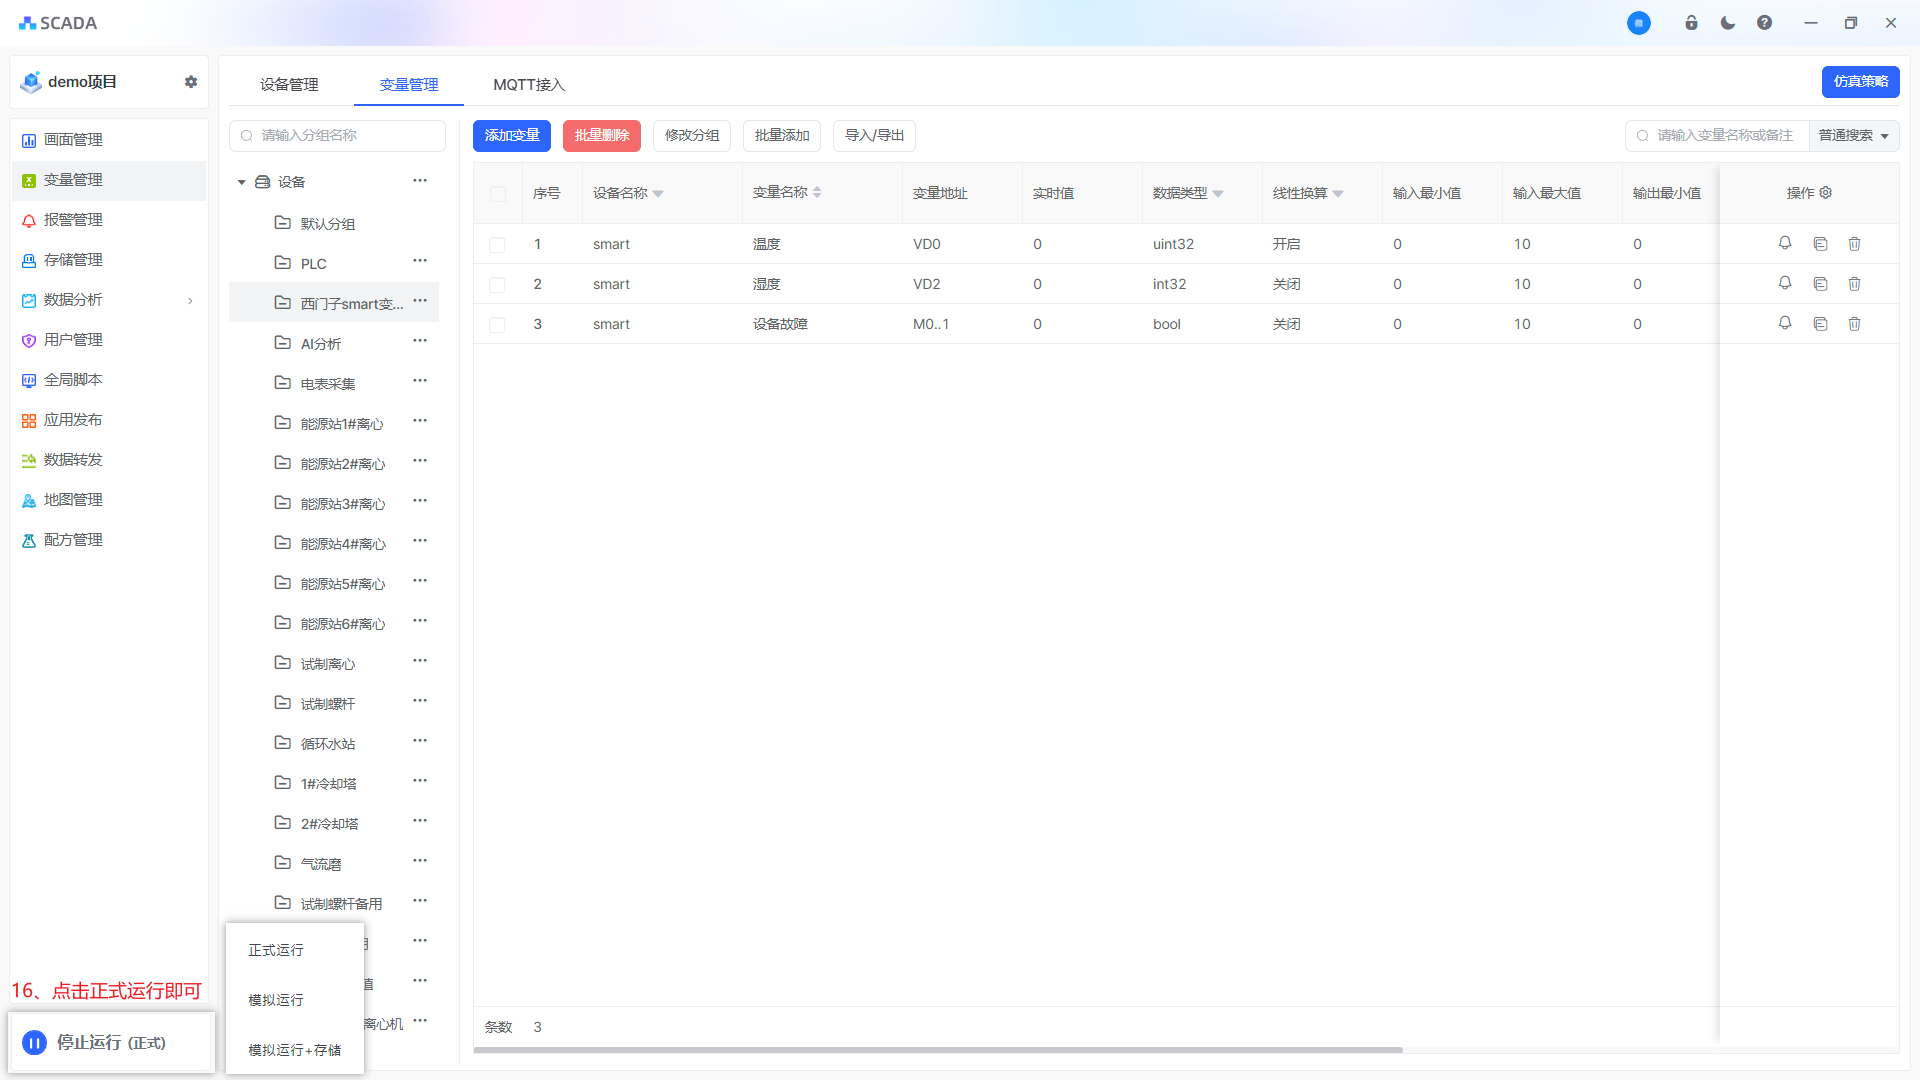This screenshot has width=1920, height=1080.
Task: Select 正式运行 from the run menu
Action: pos(276,950)
